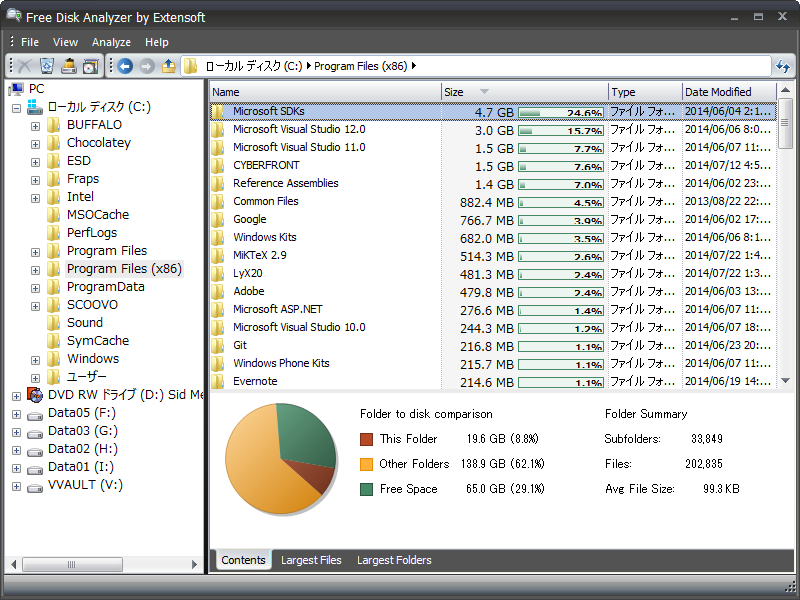Select SCOOVO in the folder tree

92,305
